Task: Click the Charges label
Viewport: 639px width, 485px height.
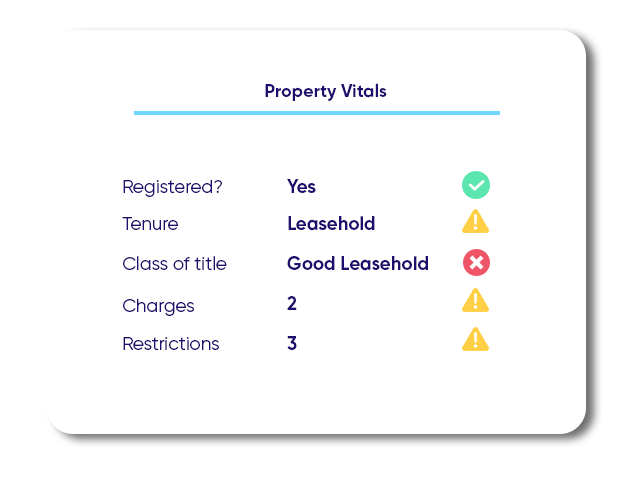Action: 158,306
